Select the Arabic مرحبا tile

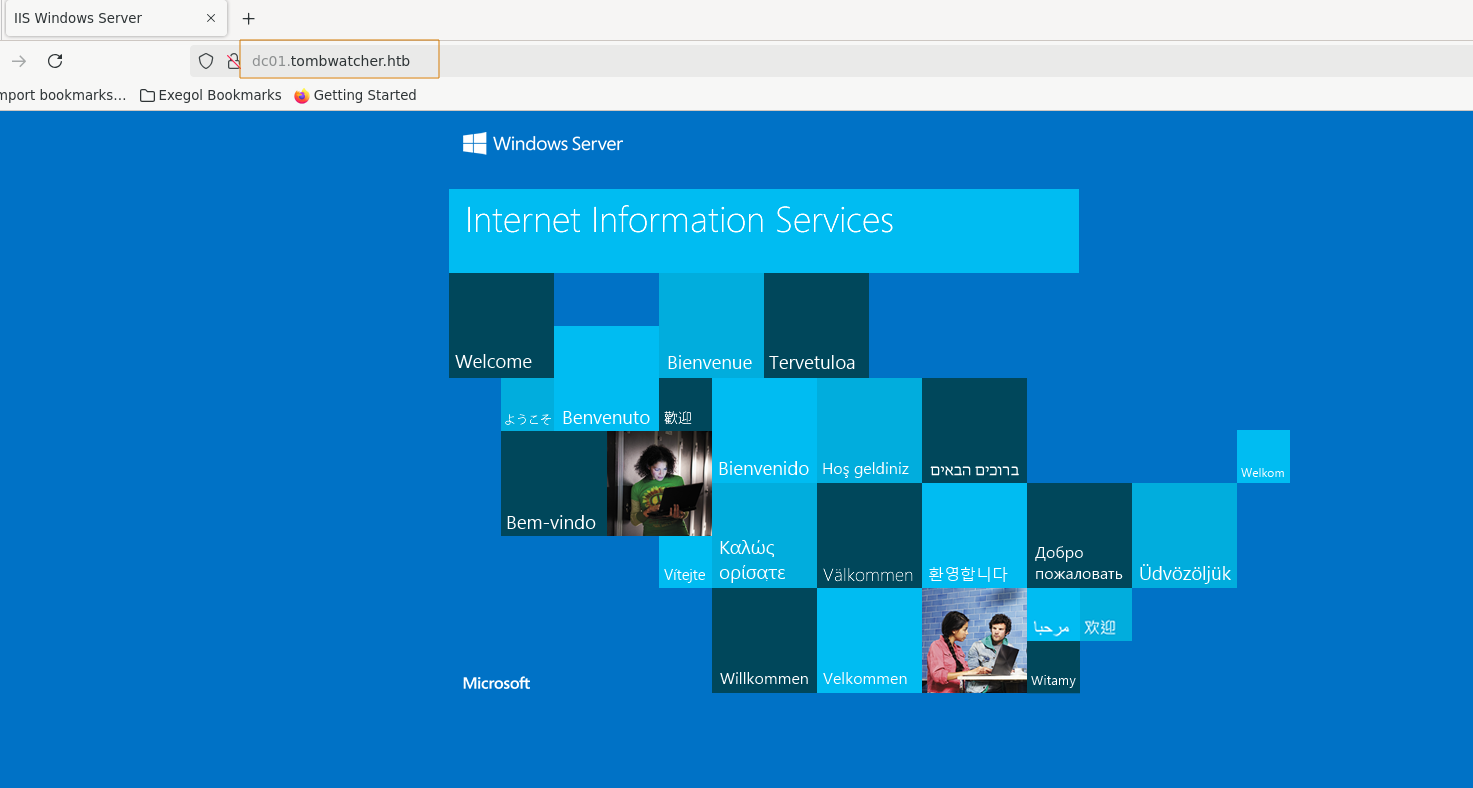click(1053, 614)
